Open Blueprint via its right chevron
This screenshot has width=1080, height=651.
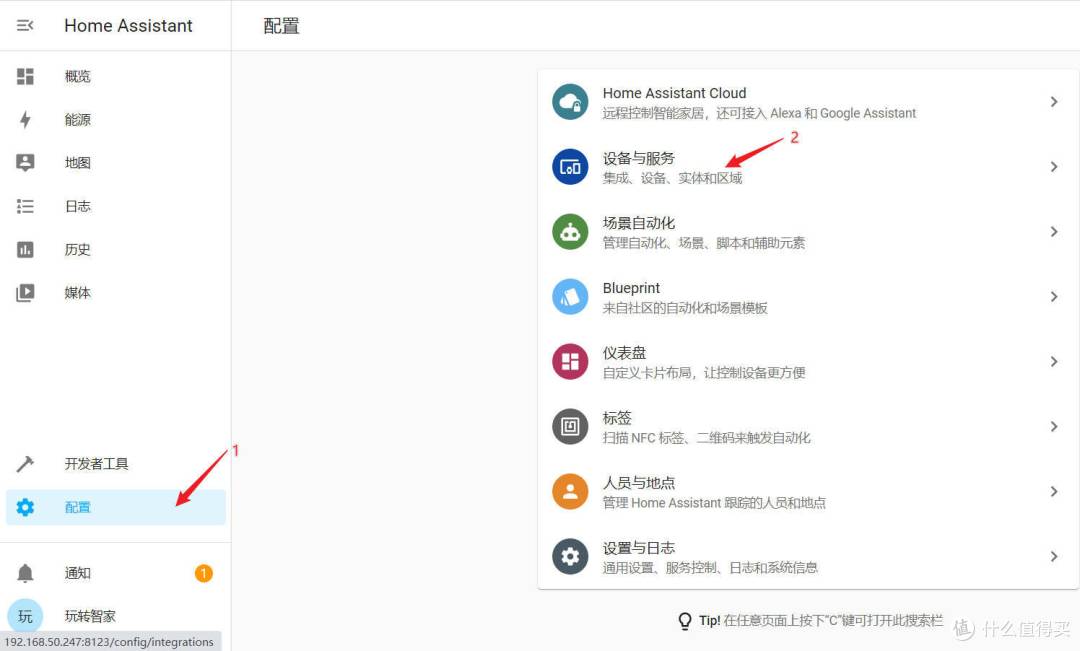click(x=1054, y=297)
